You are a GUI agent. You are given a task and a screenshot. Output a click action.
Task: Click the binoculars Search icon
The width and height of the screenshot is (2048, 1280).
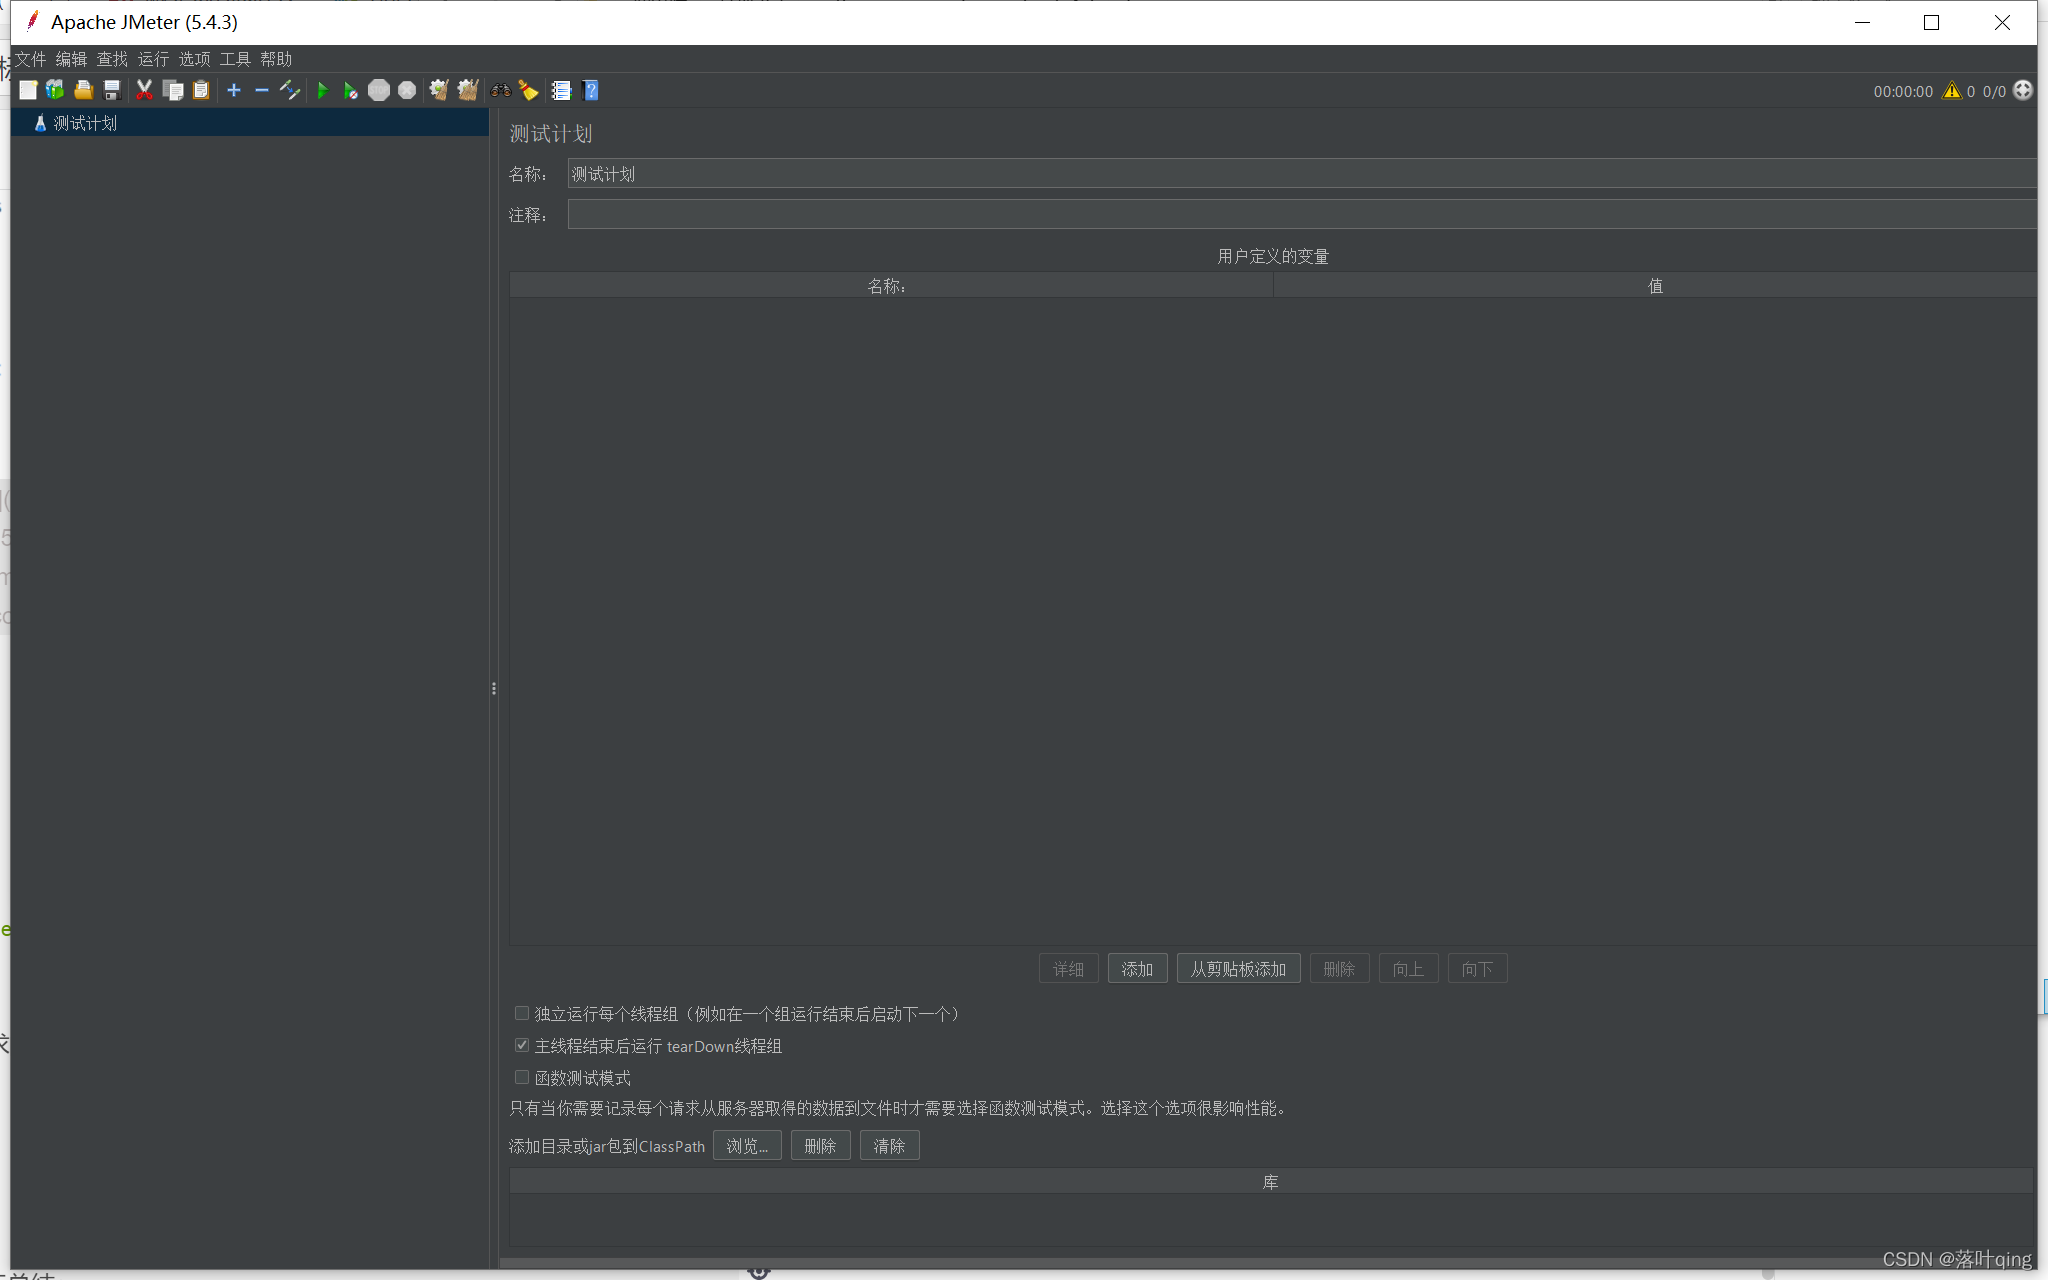tap(500, 91)
